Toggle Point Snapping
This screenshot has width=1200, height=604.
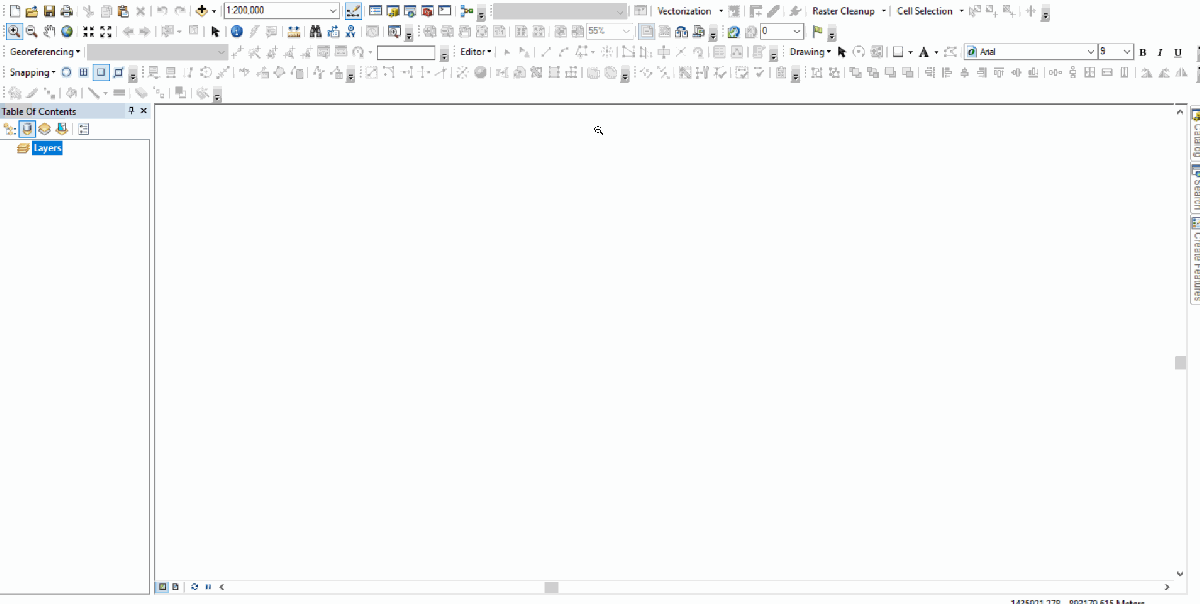[x=66, y=72]
